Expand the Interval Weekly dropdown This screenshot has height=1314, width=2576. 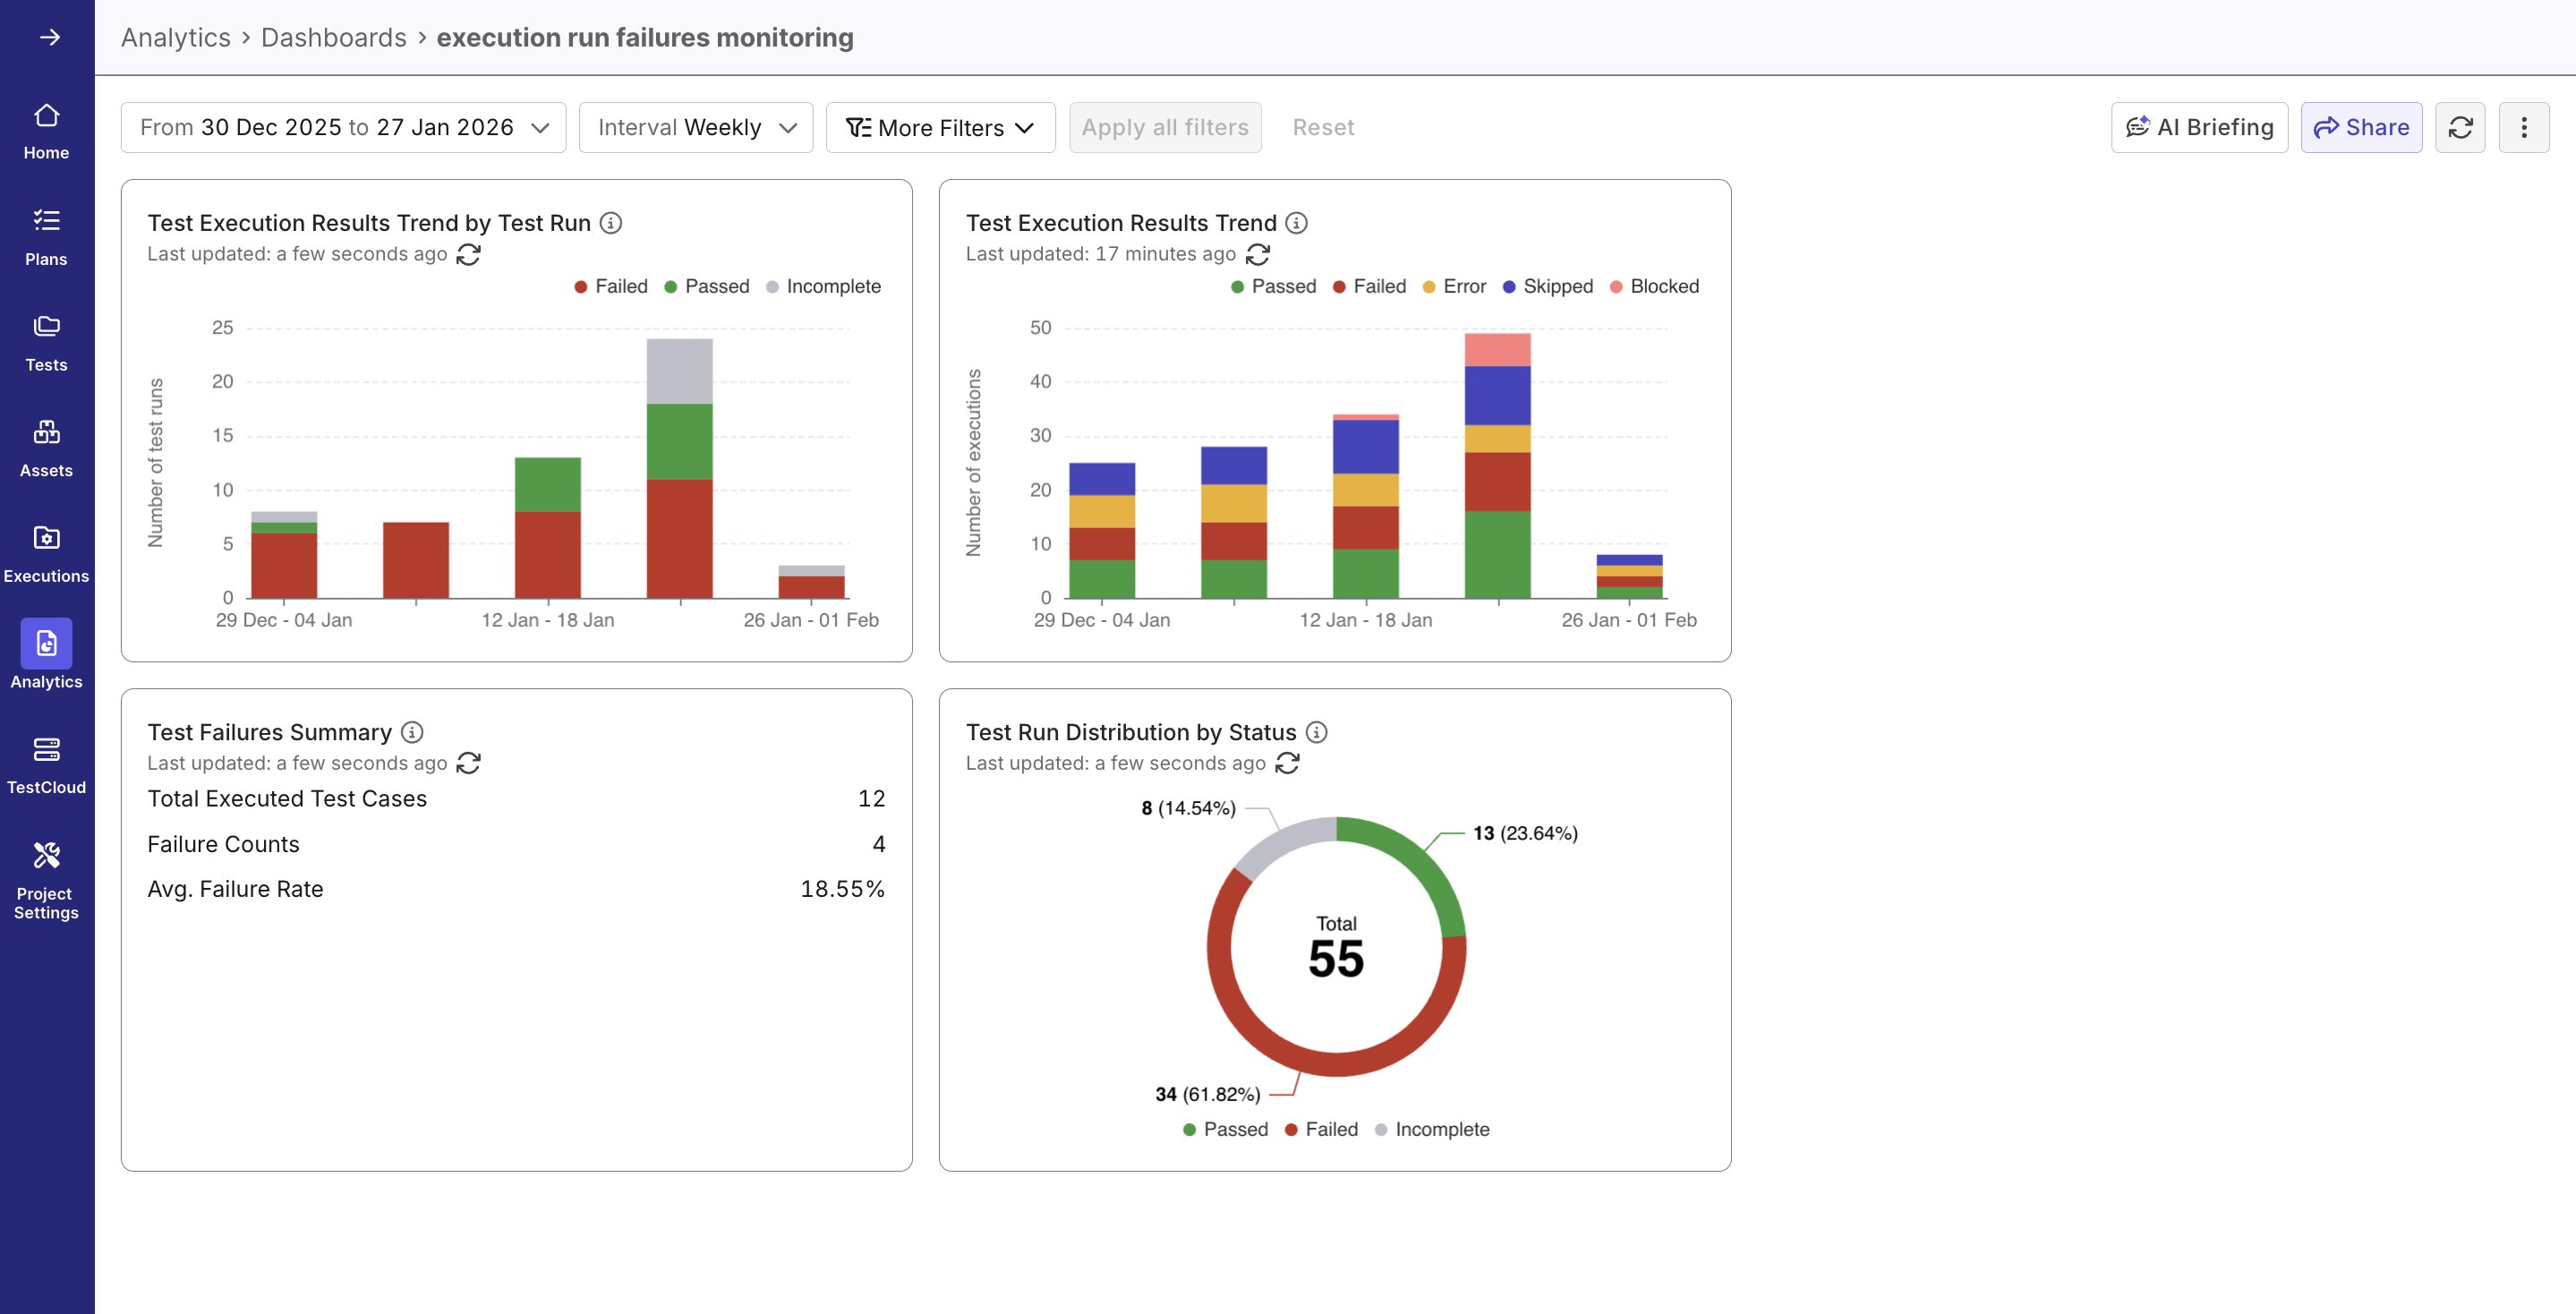point(695,127)
